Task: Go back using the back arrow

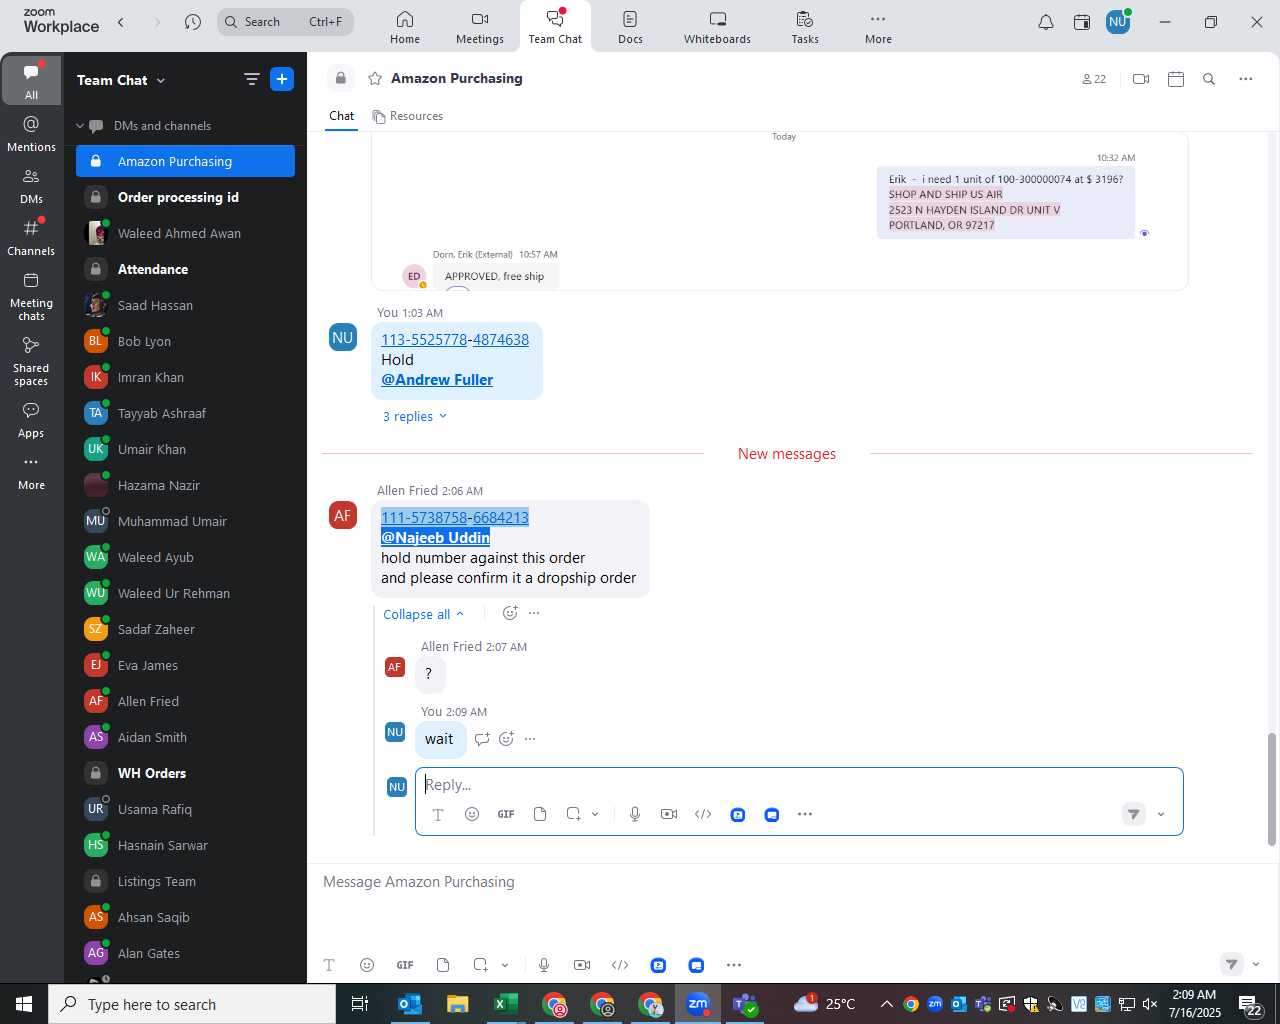Action: point(121,22)
